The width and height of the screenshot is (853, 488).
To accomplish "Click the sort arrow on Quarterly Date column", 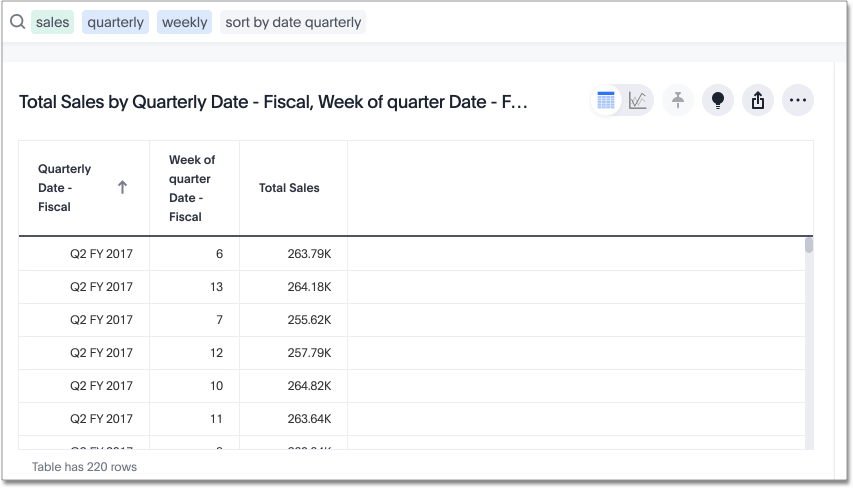I will [x=122, y=187].
